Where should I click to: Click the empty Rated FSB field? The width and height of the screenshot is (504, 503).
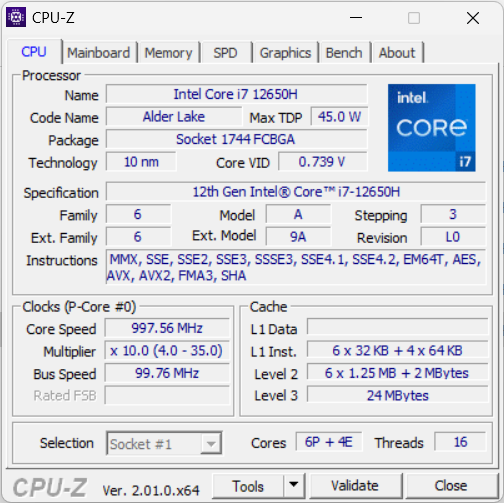167,395
